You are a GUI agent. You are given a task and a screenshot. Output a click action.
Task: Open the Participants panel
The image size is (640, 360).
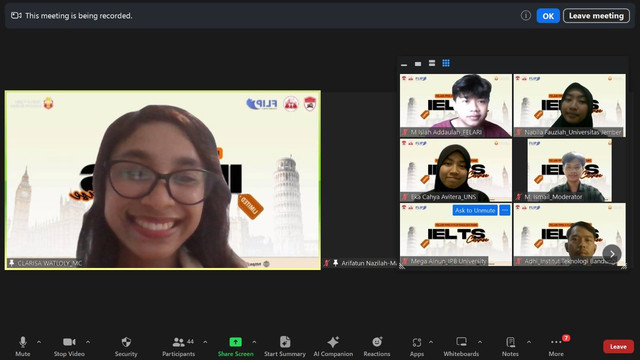(178, 347)
